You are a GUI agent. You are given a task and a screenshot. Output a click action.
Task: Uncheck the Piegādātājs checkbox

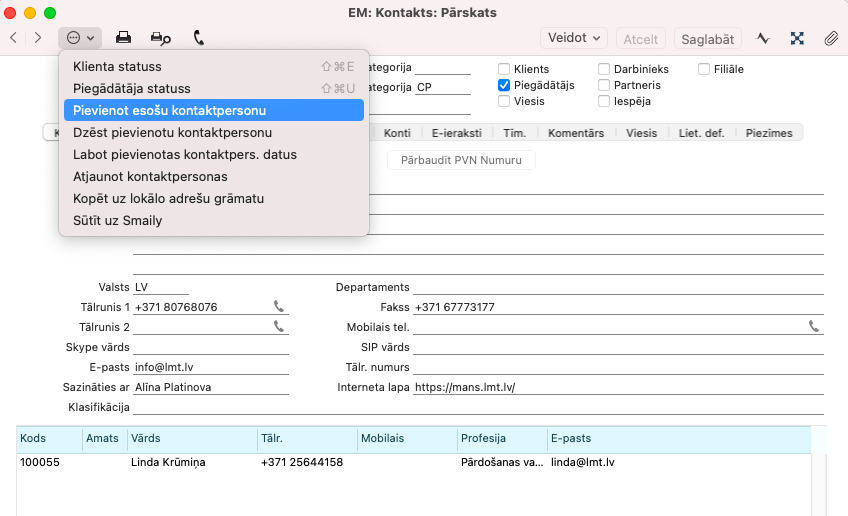[505, 85]
